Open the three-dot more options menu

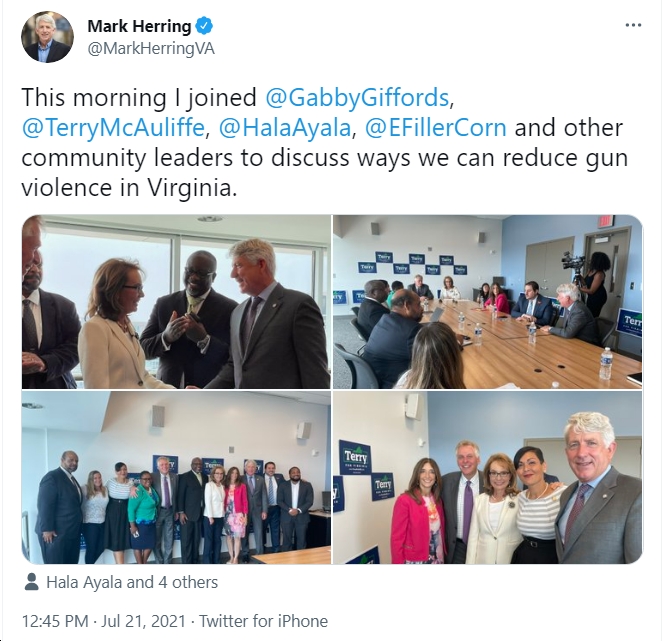click(633, 25)
